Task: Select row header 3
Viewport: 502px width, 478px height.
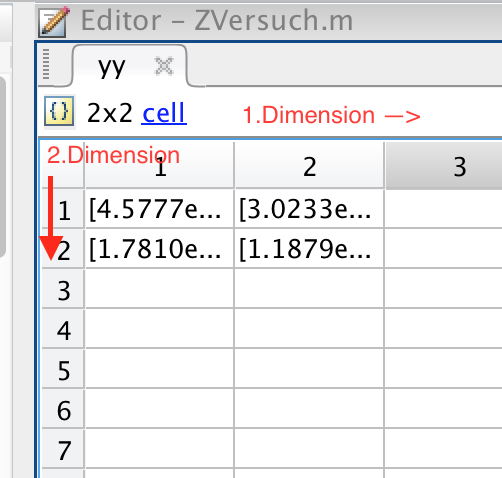Action: coord(63,289)
